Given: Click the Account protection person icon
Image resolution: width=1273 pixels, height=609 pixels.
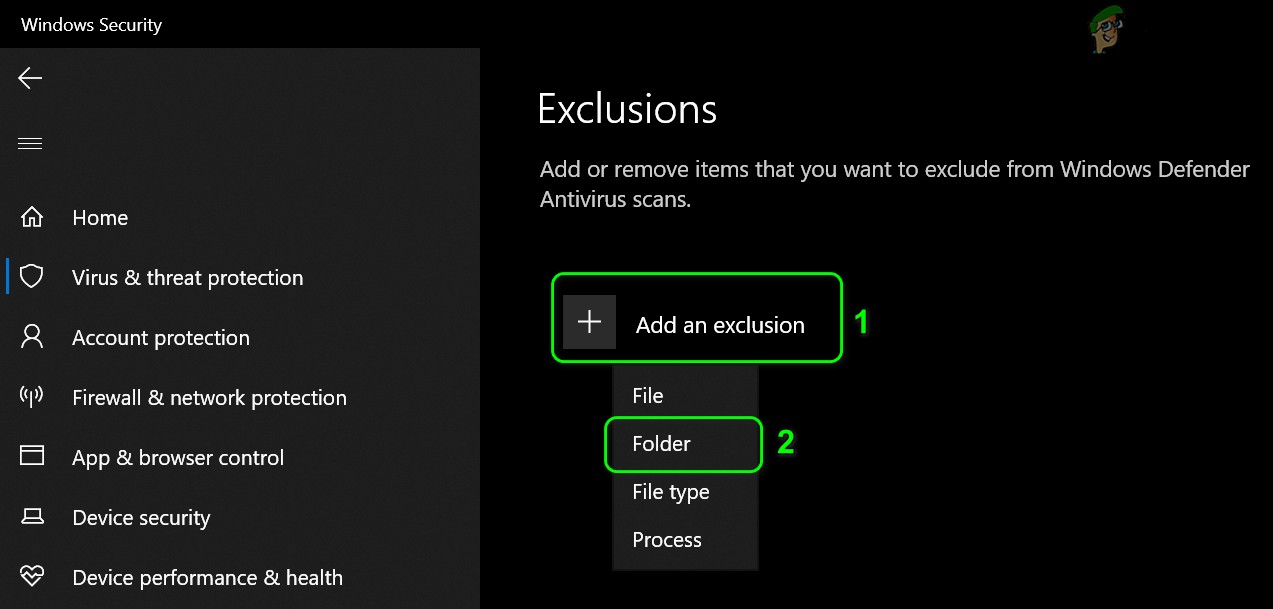Looking at the screenshot, I should click(x=32, y=337).
